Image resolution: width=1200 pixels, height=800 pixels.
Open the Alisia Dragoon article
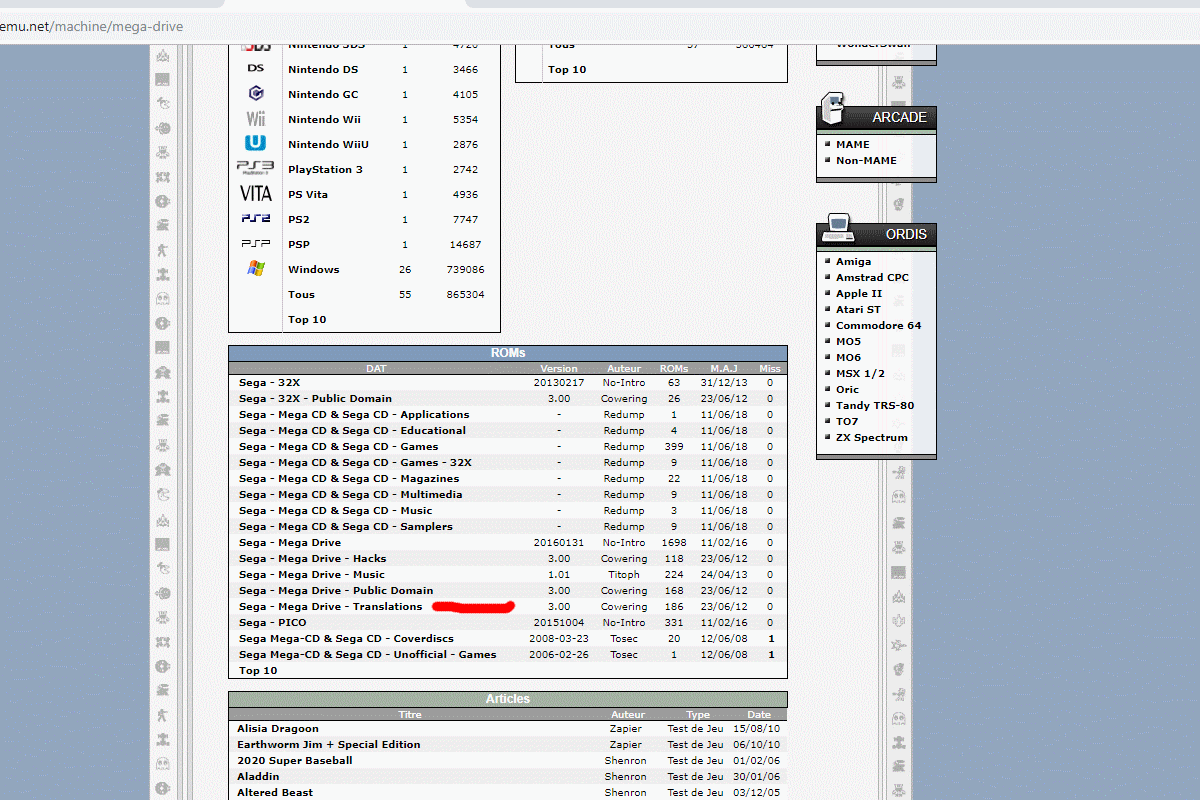pos(278,728)
